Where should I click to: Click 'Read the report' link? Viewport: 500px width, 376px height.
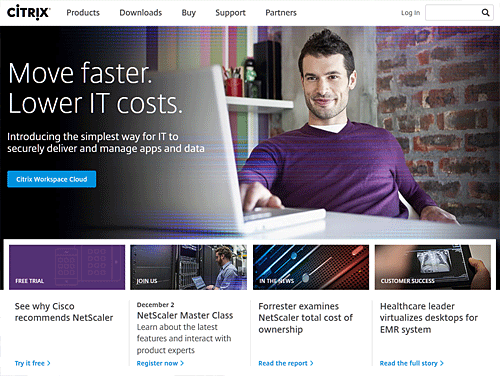click(x=286, y=363)
